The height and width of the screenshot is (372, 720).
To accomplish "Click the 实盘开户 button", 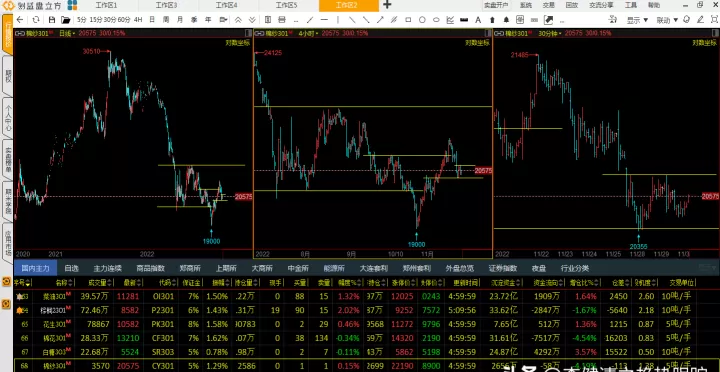I will [x=496, y=6].
